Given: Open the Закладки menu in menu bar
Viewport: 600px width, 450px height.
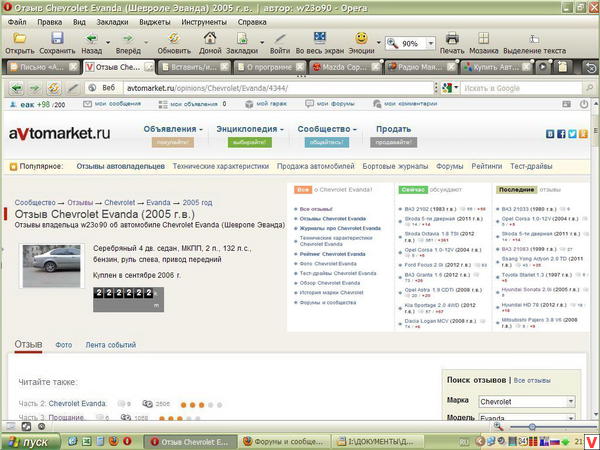Looking at the screenshot, I should 112,22.
